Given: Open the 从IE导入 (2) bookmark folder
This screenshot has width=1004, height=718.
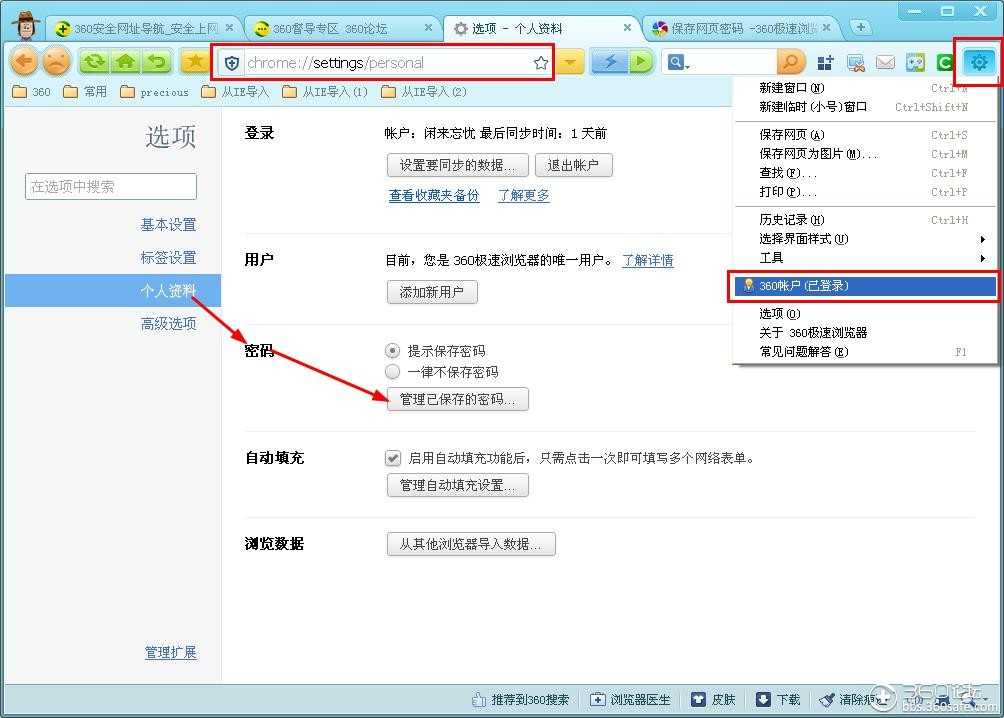Looking at the screenshot, I should click(x=424, y=92).
